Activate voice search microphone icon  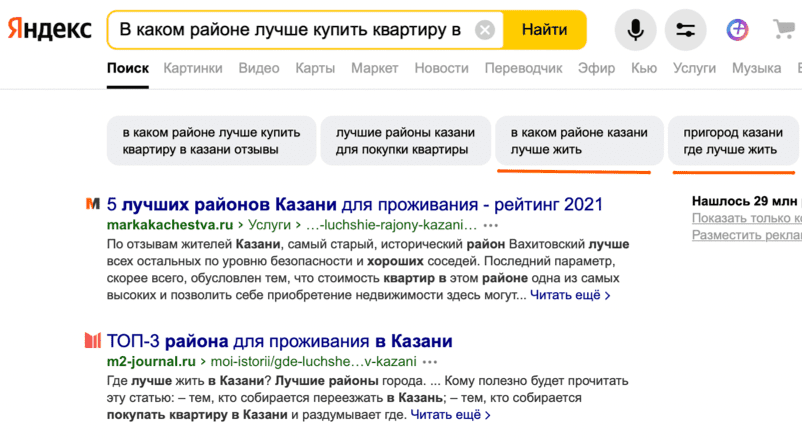pos(635,30)
